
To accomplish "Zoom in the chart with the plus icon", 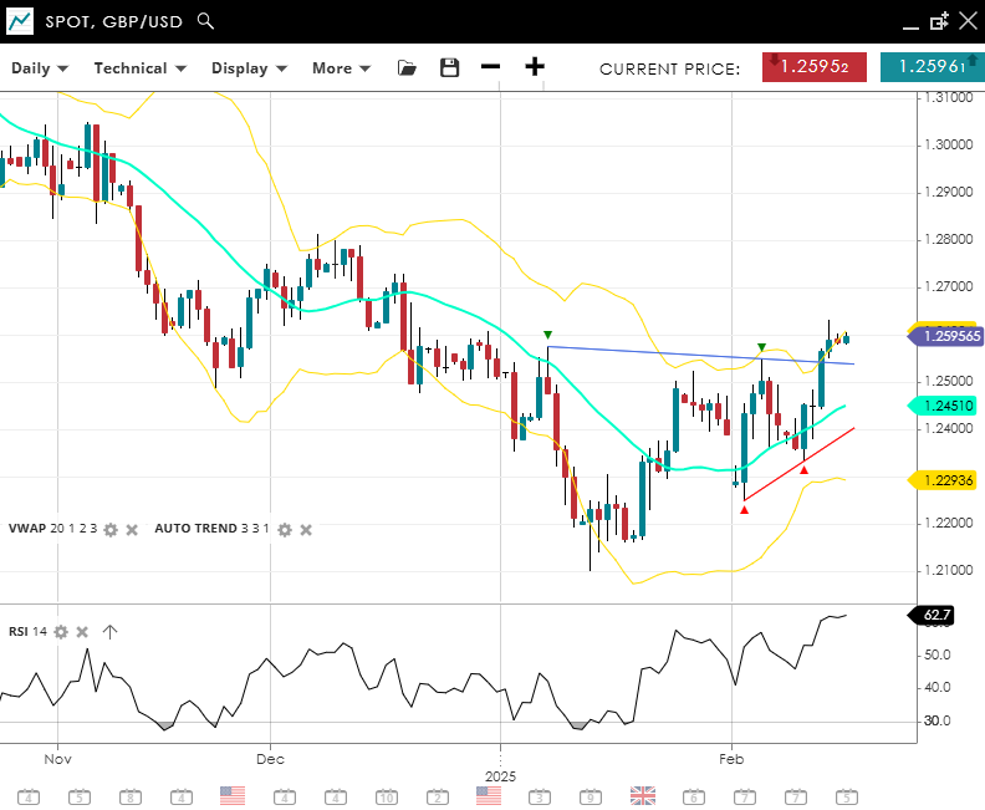I will [x=535, y=67].
